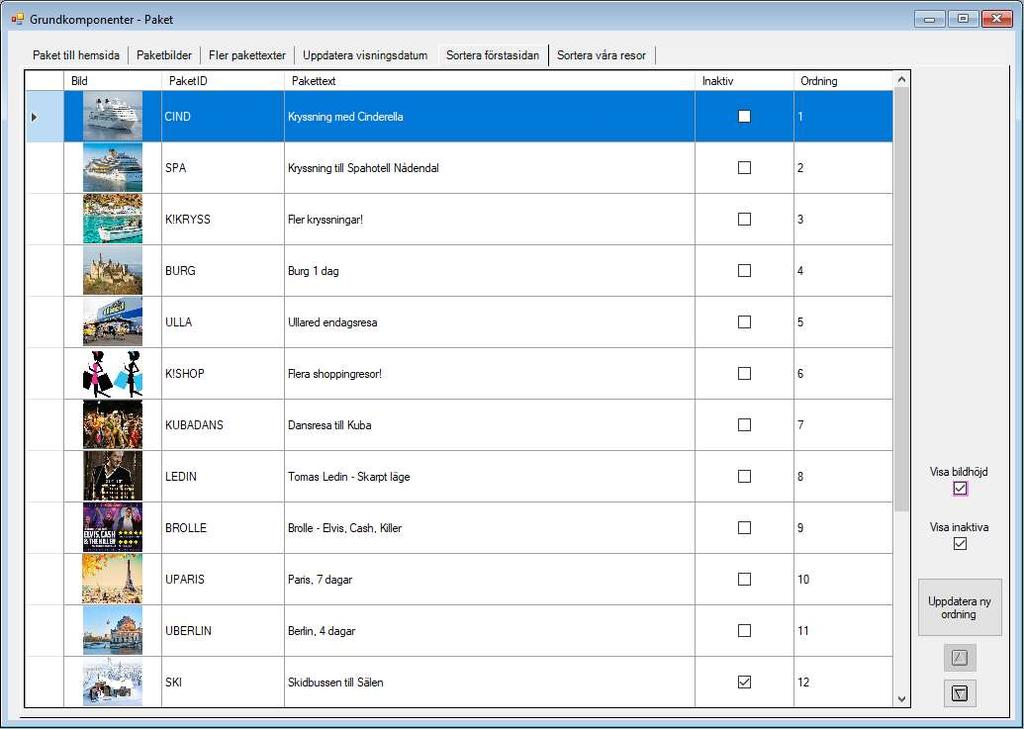The width and height of the screenshot is (1024, 729).
Task: Click the 'Flera shoppingresor!' text
Action: tap(334, 374)
